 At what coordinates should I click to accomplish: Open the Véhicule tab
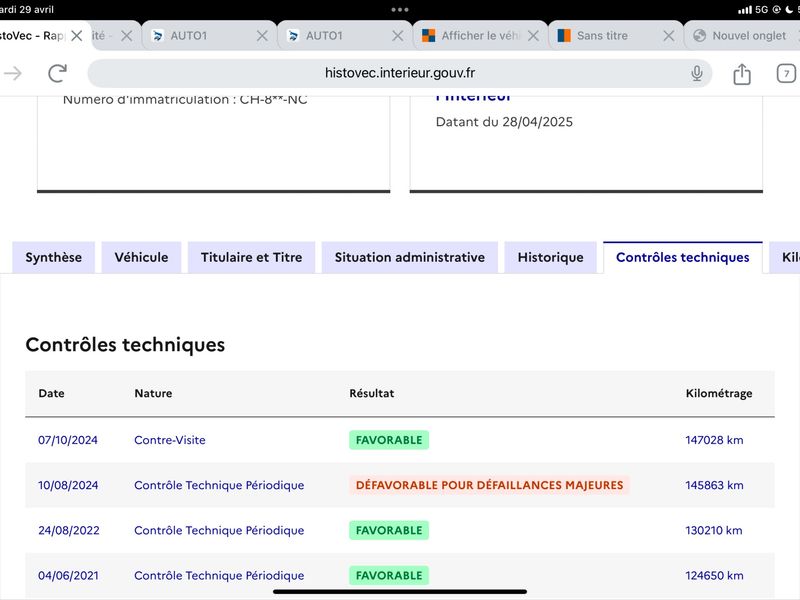141,257
